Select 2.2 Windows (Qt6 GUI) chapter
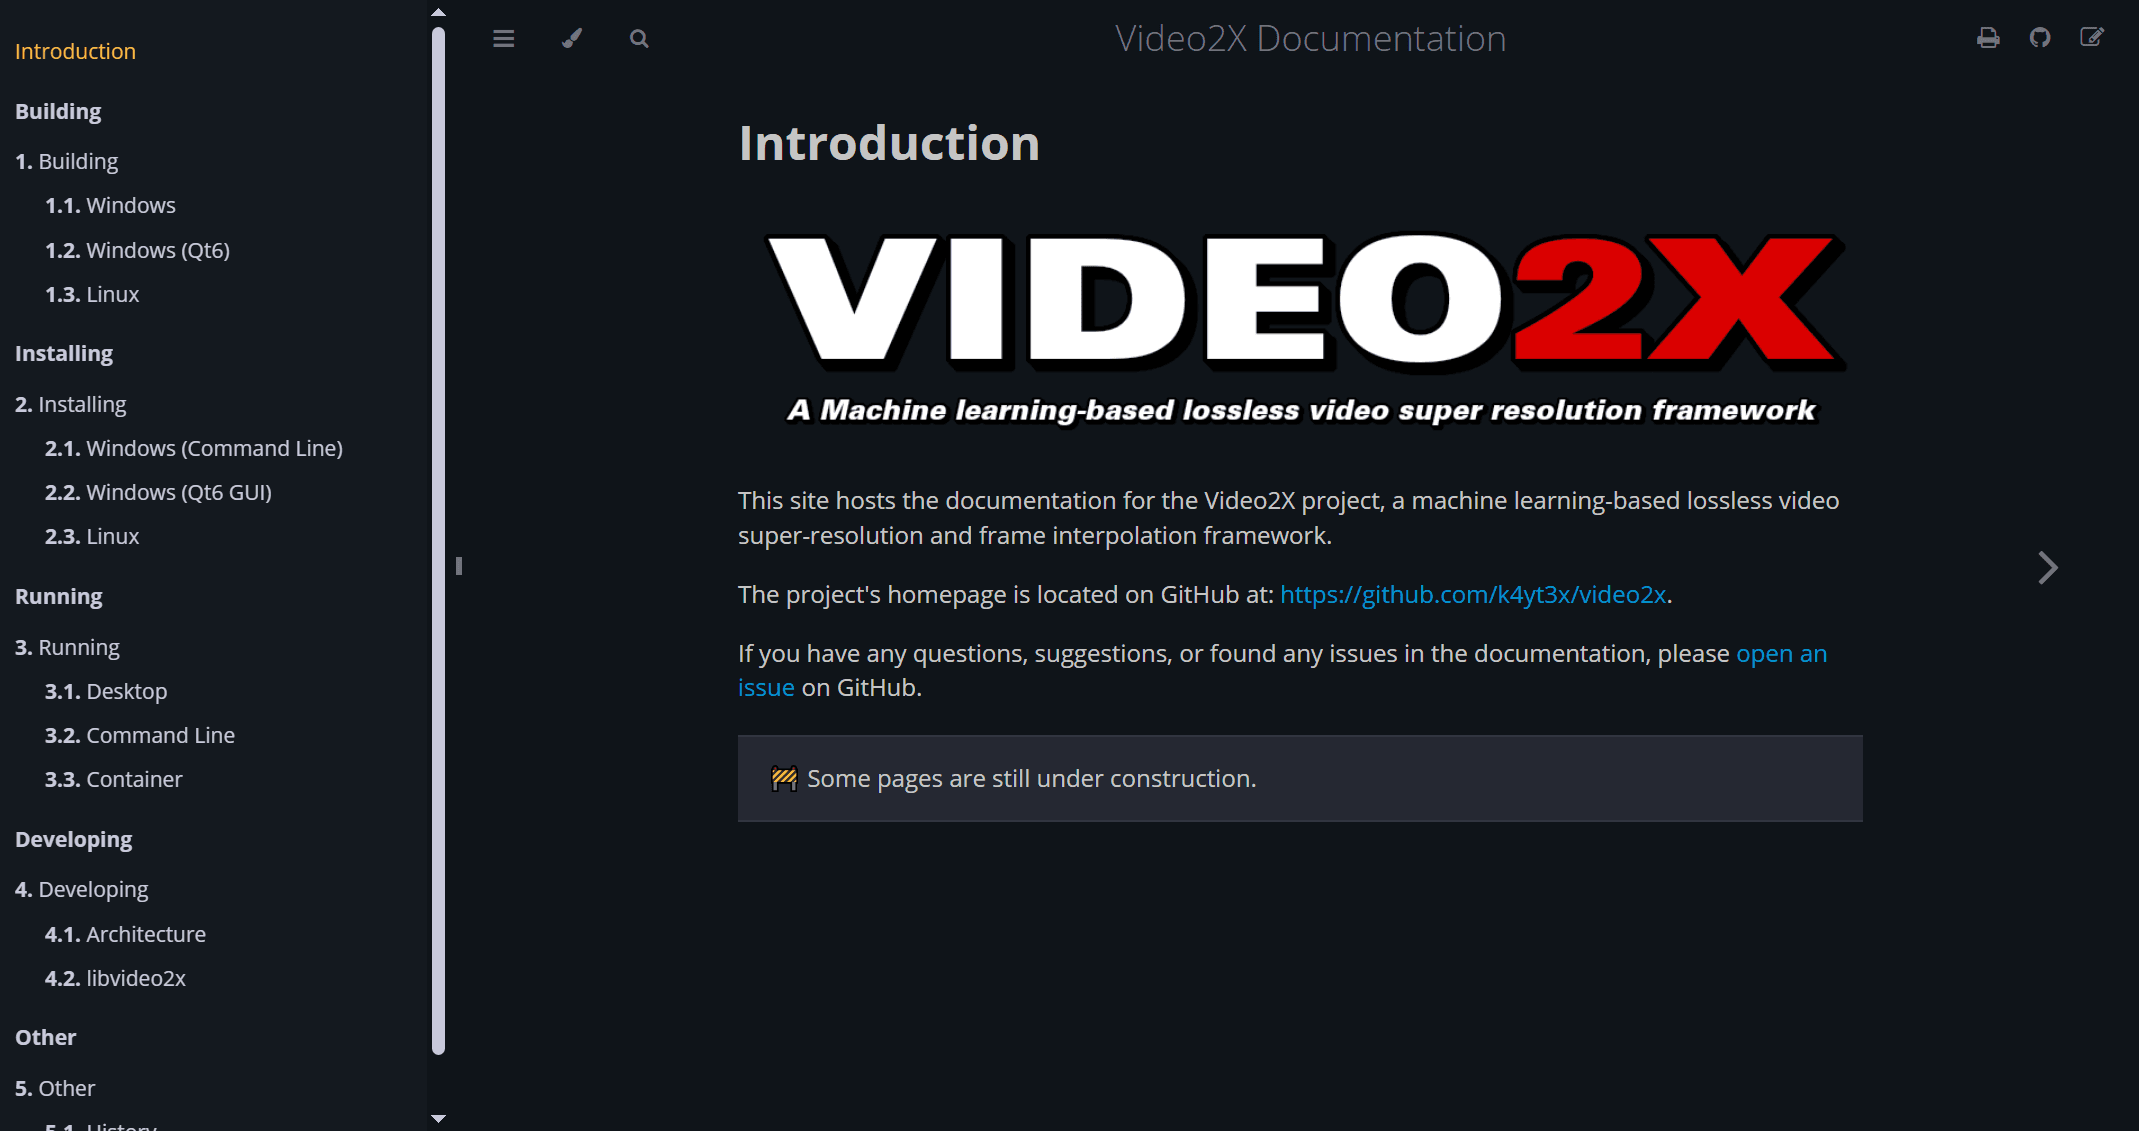This screenshot has height=1131, width=2139. (x=158, y=492)
